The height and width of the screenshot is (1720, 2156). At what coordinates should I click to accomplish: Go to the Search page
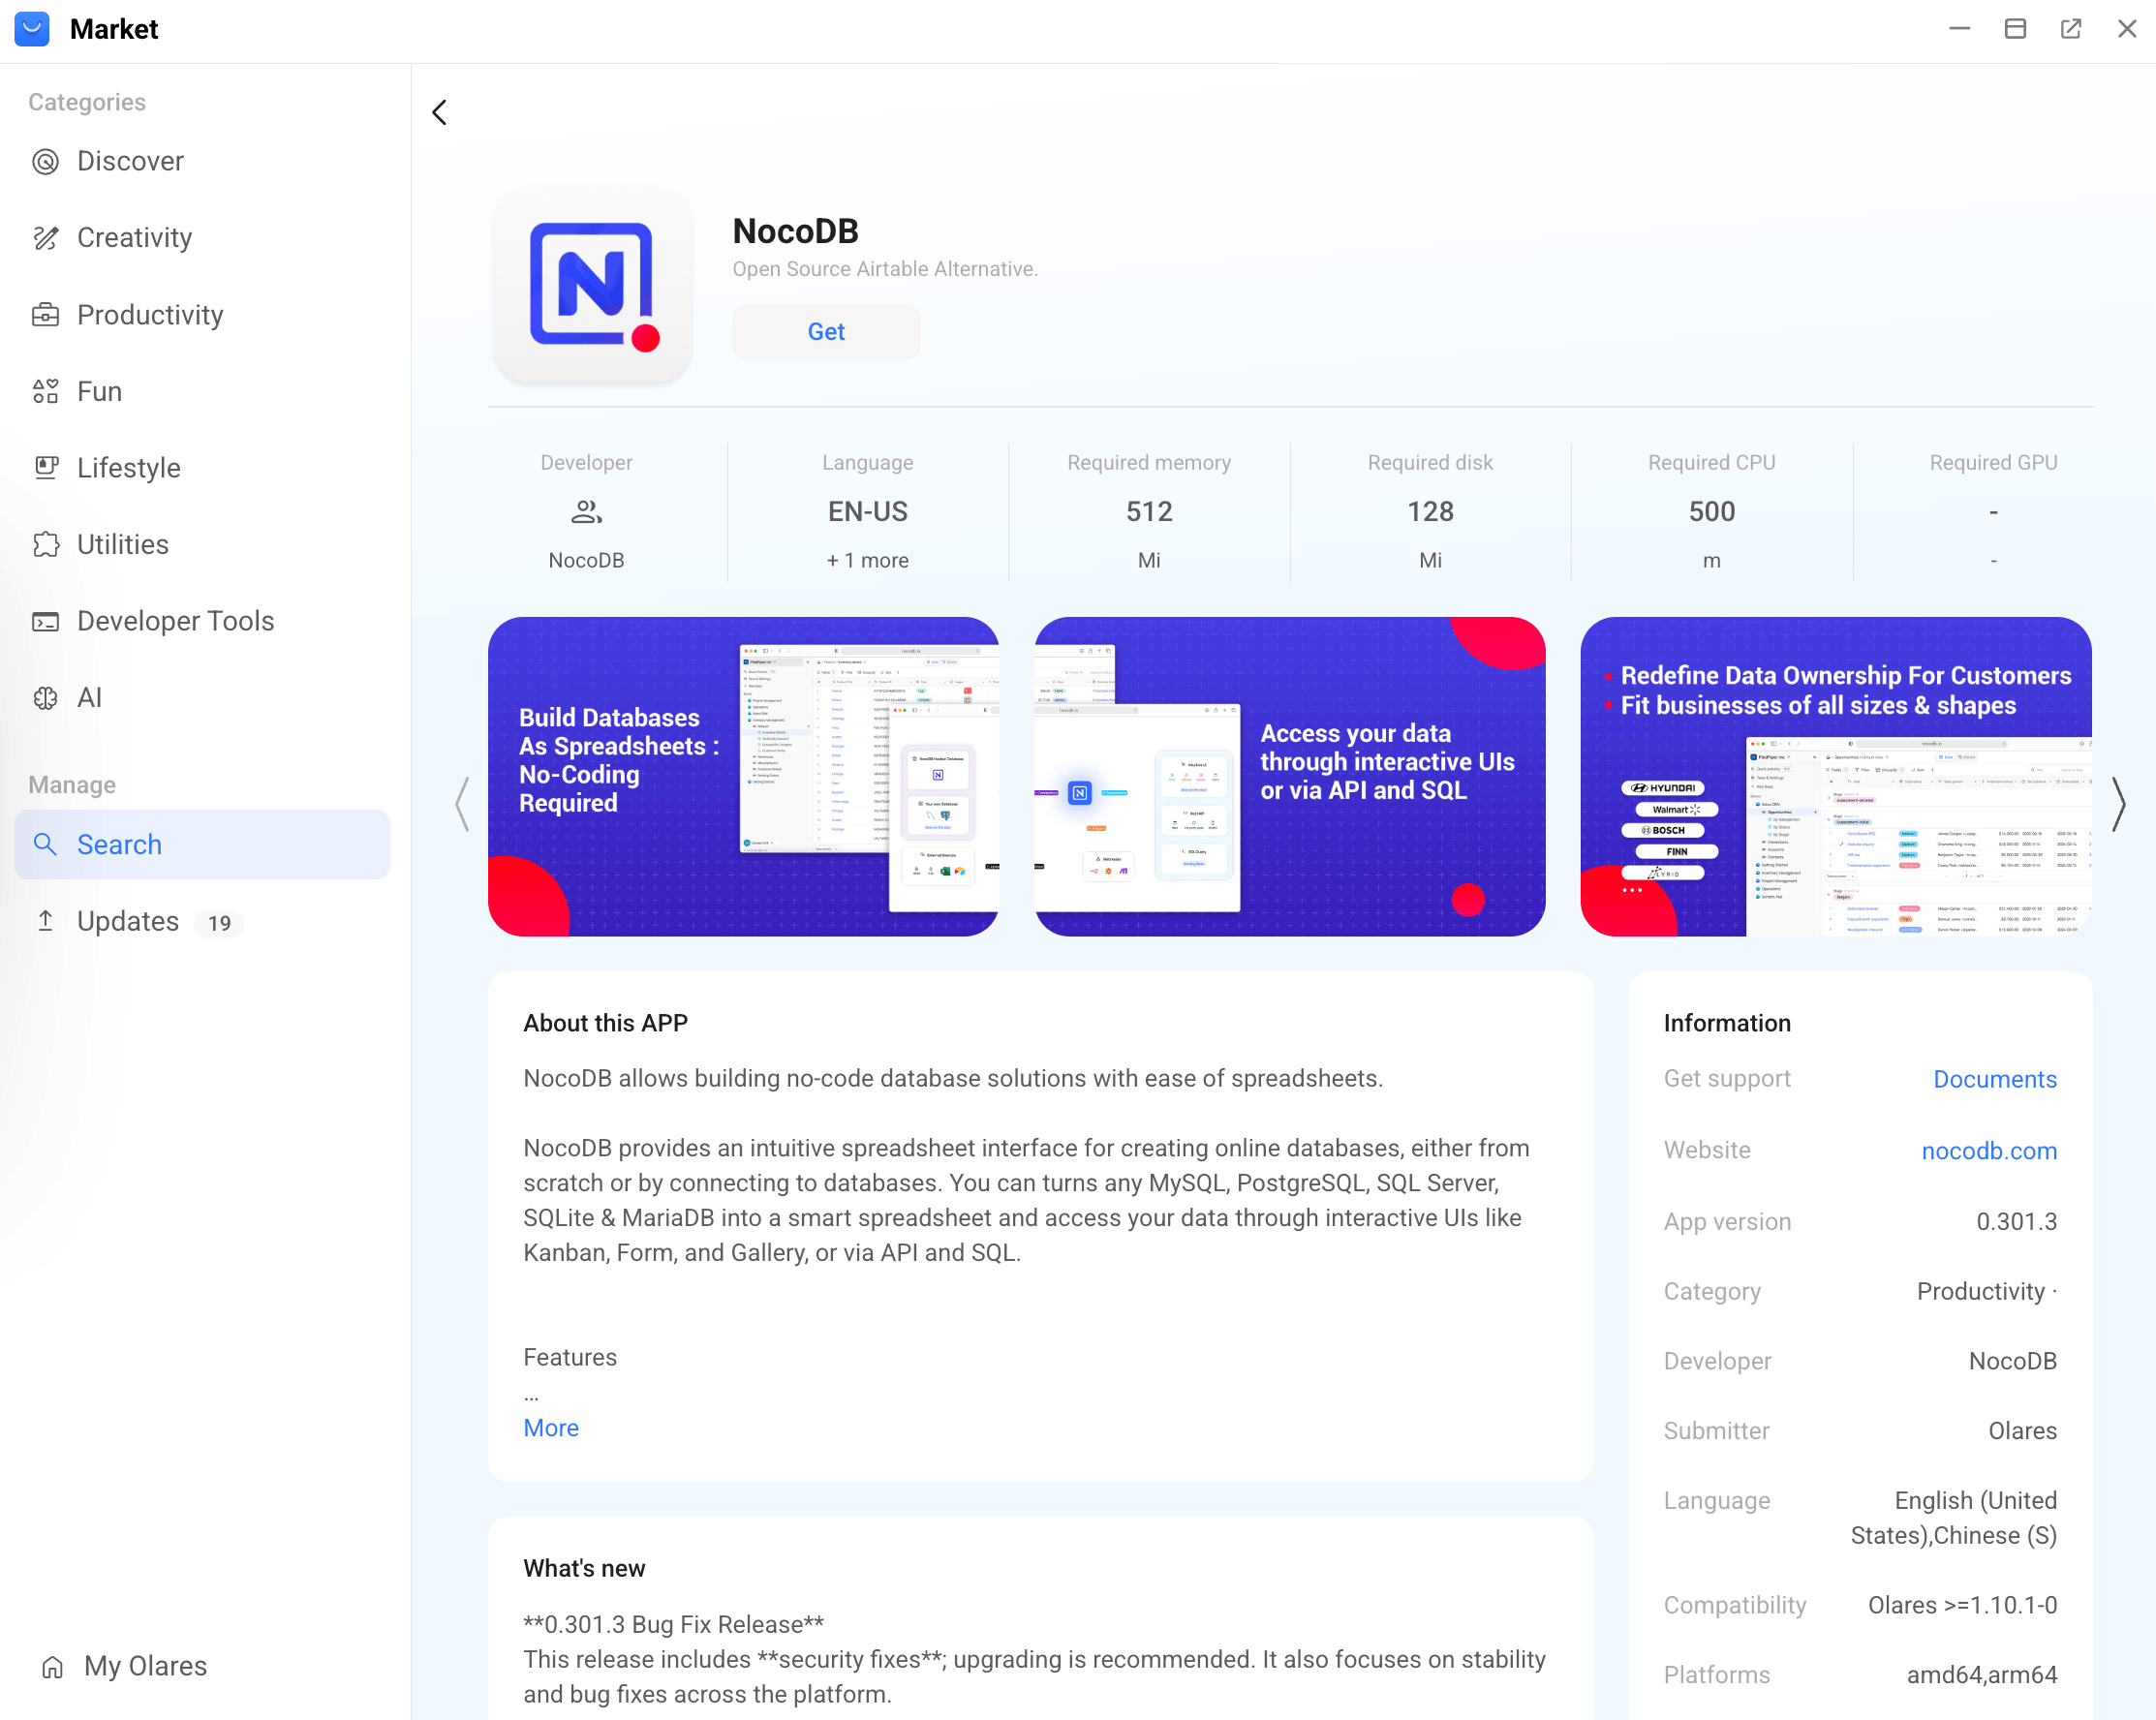(x=203, y=844)
